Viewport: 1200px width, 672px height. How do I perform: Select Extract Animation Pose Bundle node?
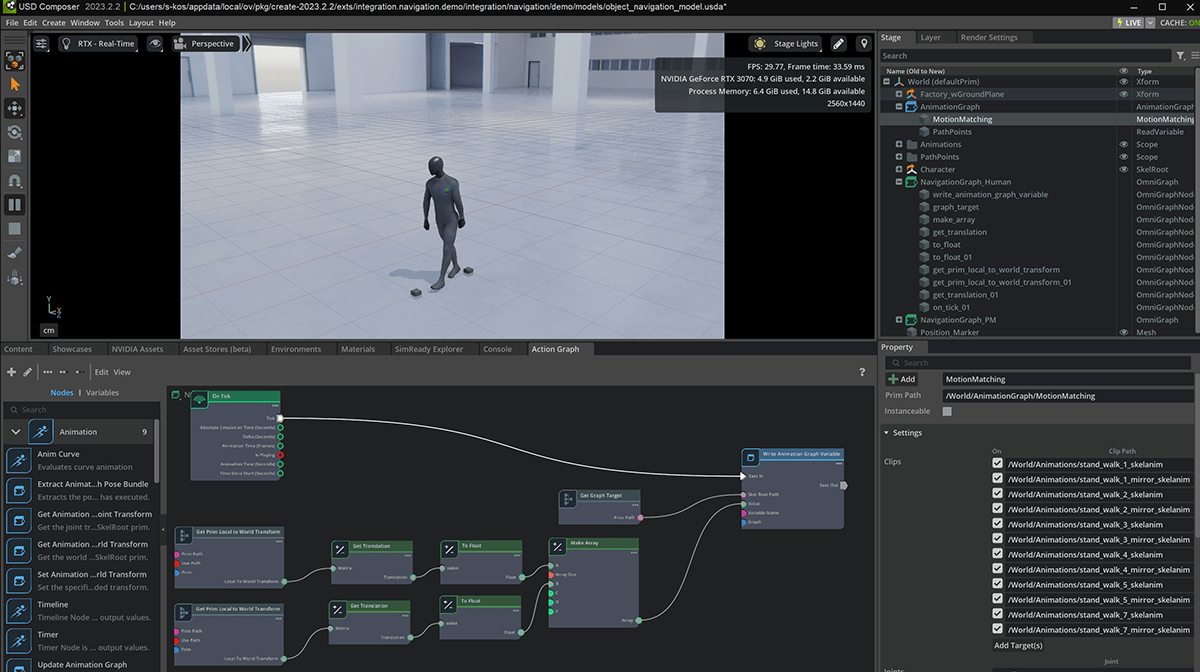pyautogui.click(x=80, y=490)
